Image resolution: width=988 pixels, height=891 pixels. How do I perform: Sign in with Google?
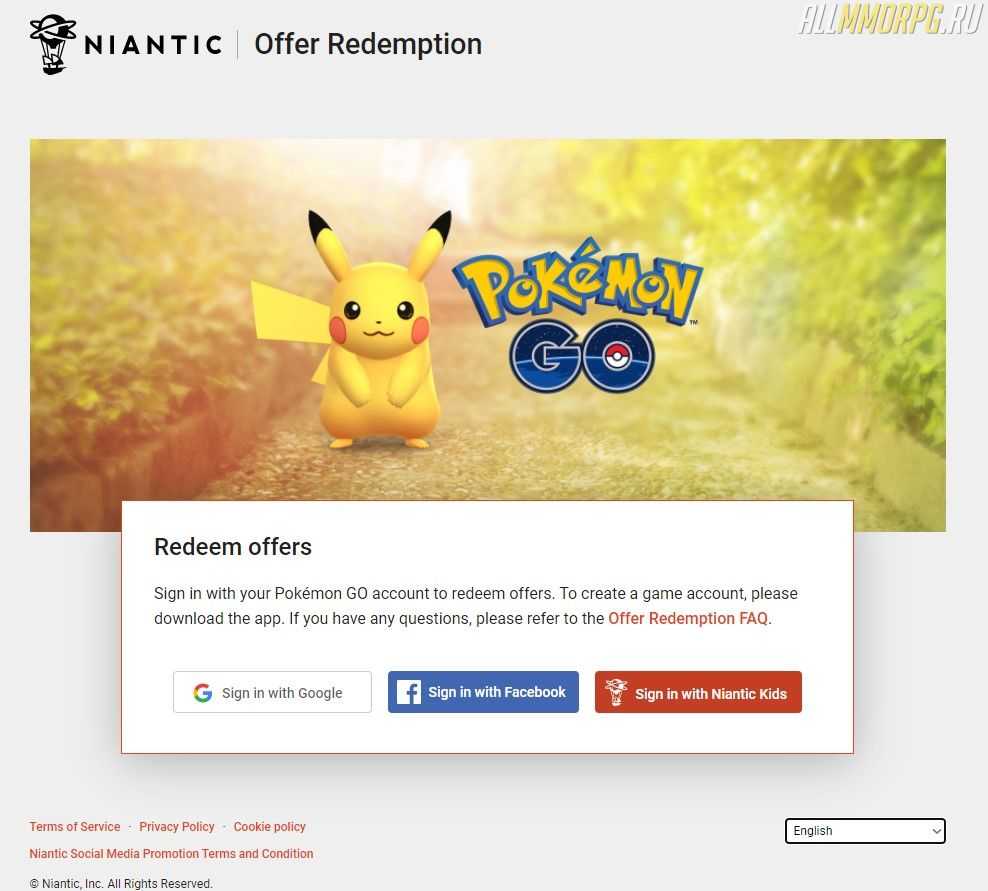tap(272, 692)
